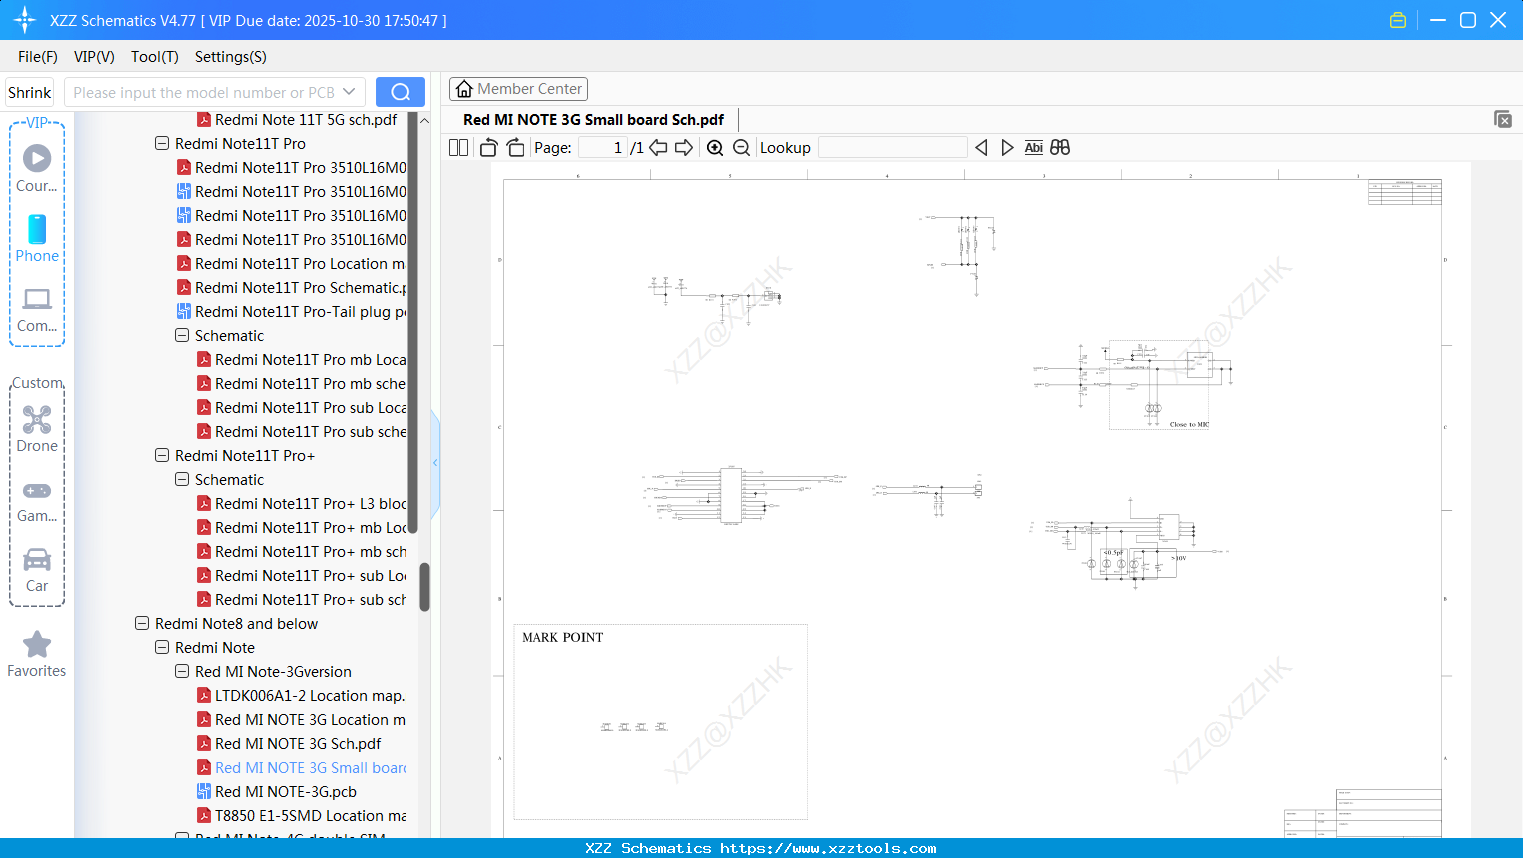Toggle the two-page split view icon
Screen dimensions: 1523x858
[x=458, y=148]
